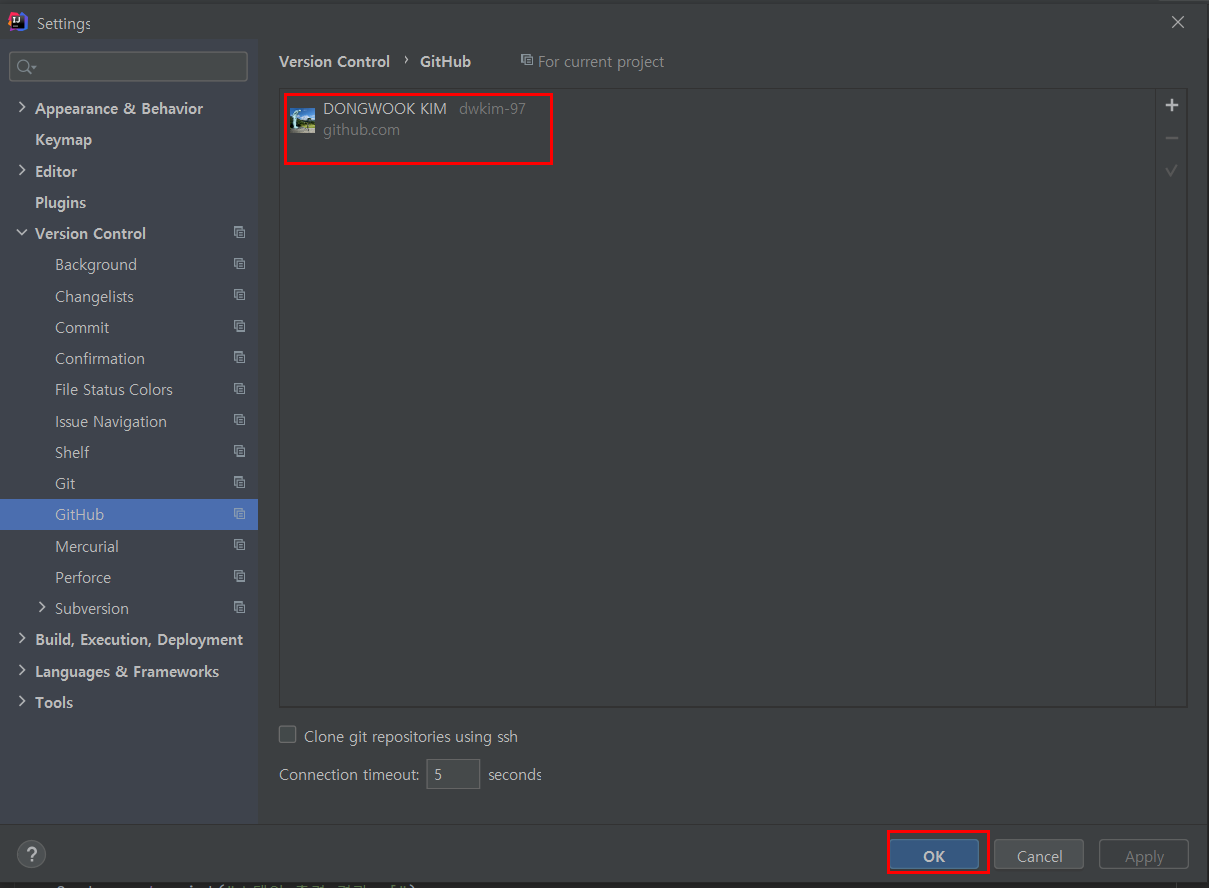Open Confirmation settings page
The width and height of the screenshot is (1209, 888).
(x=100, y=358)
